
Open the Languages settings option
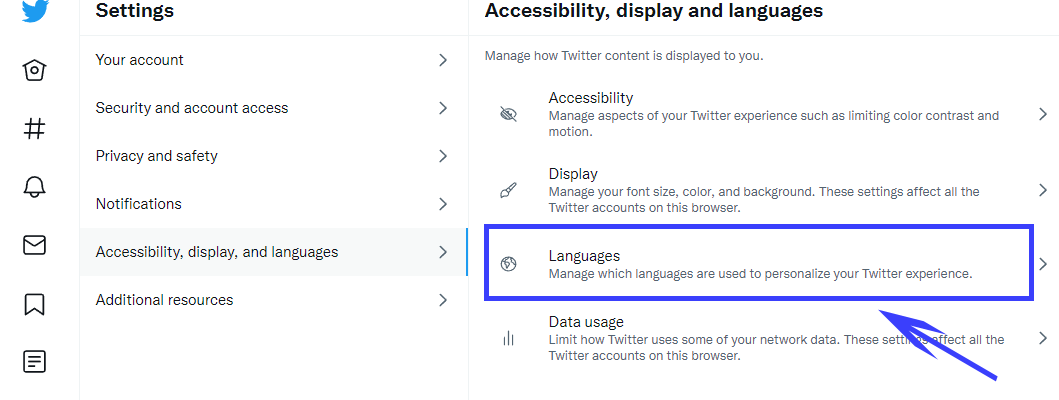point(760,264)
